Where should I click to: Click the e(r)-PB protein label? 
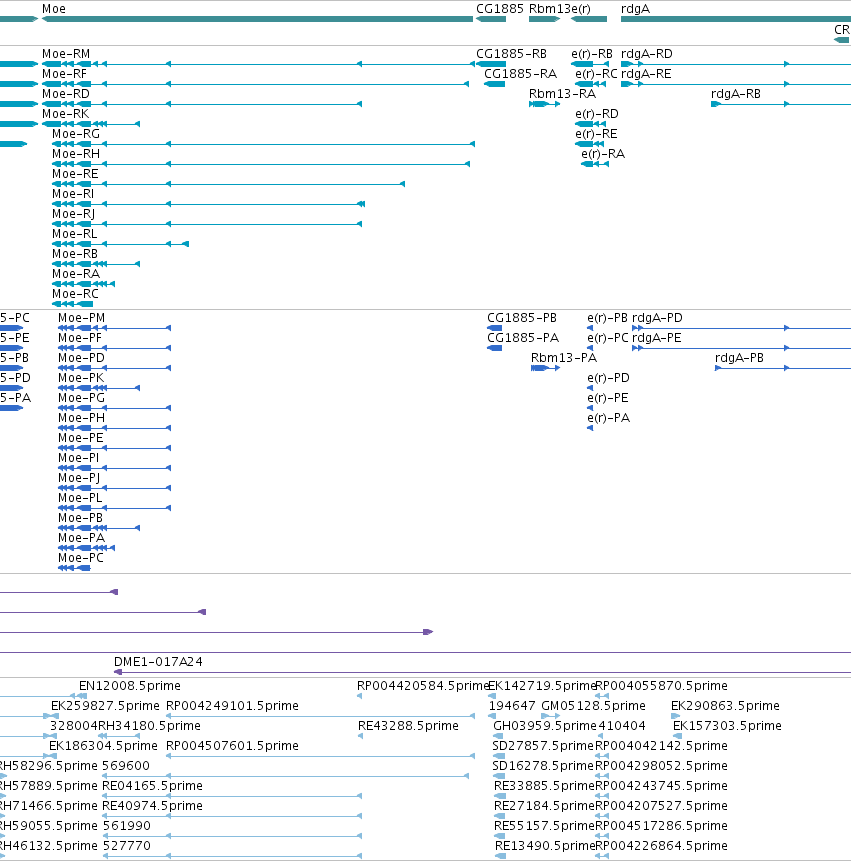607,318
